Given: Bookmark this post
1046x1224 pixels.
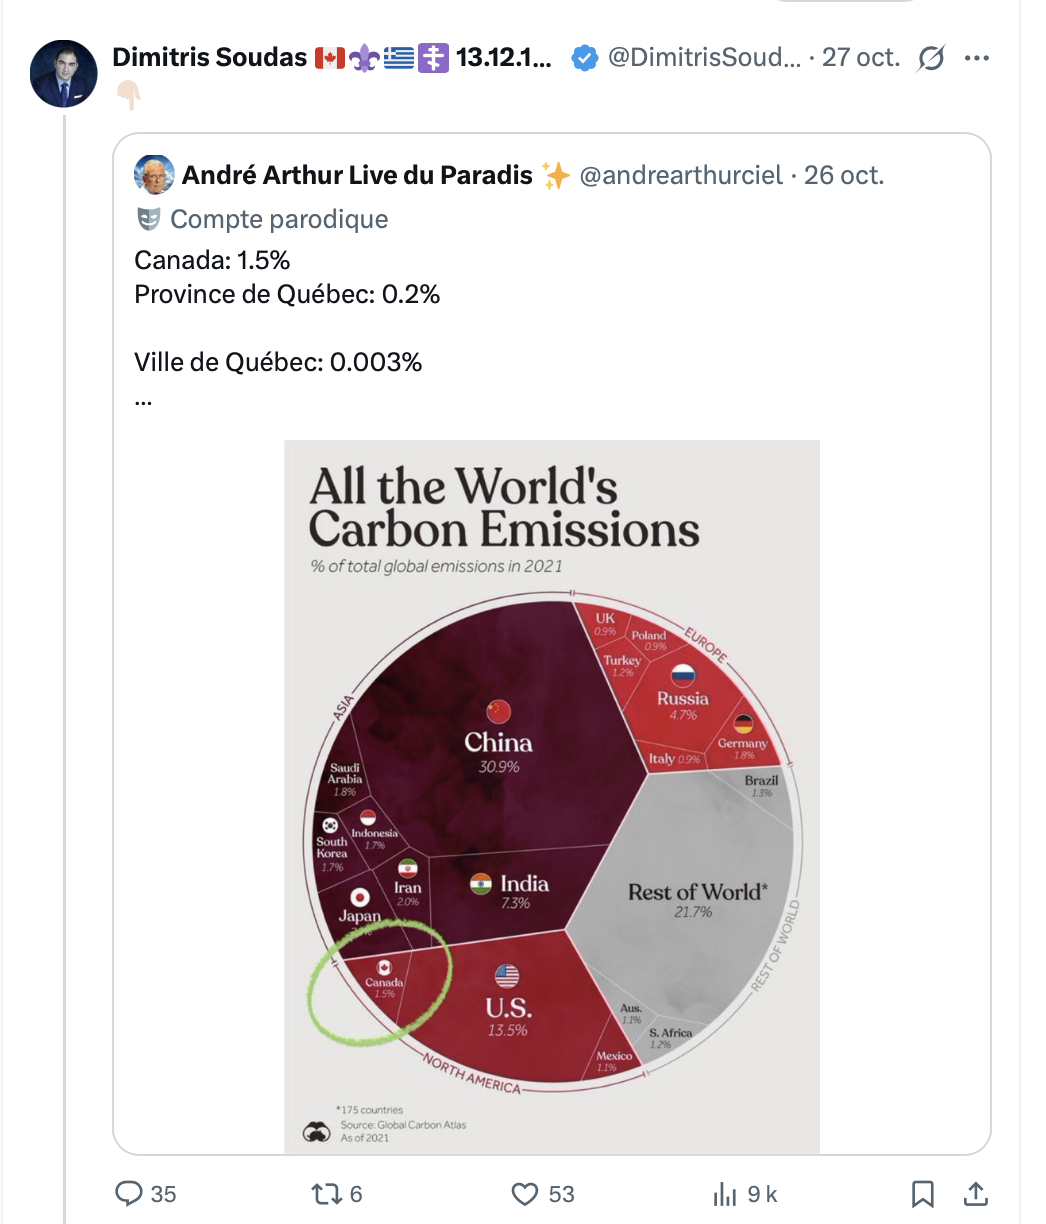Looking at the screenshot, I should pyautogui.click(x=922, y=1193).
